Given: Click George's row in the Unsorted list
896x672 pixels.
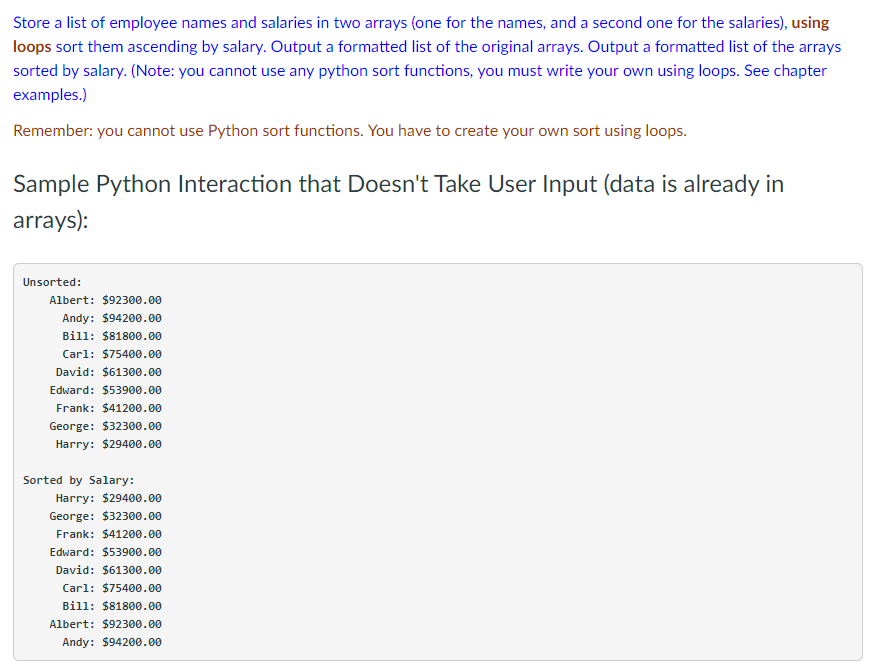Looking at the screenshot, I should (x=105, y=426).
